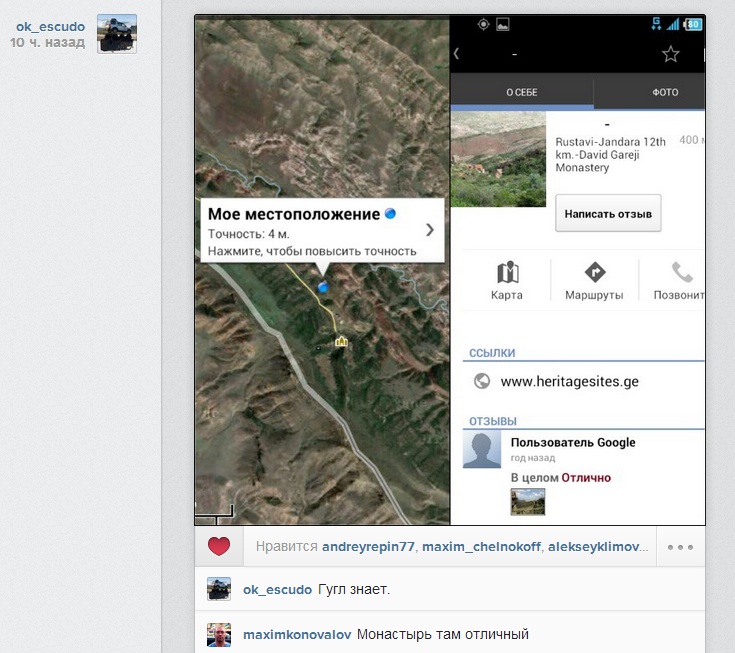Click the год назад review date

533,458
